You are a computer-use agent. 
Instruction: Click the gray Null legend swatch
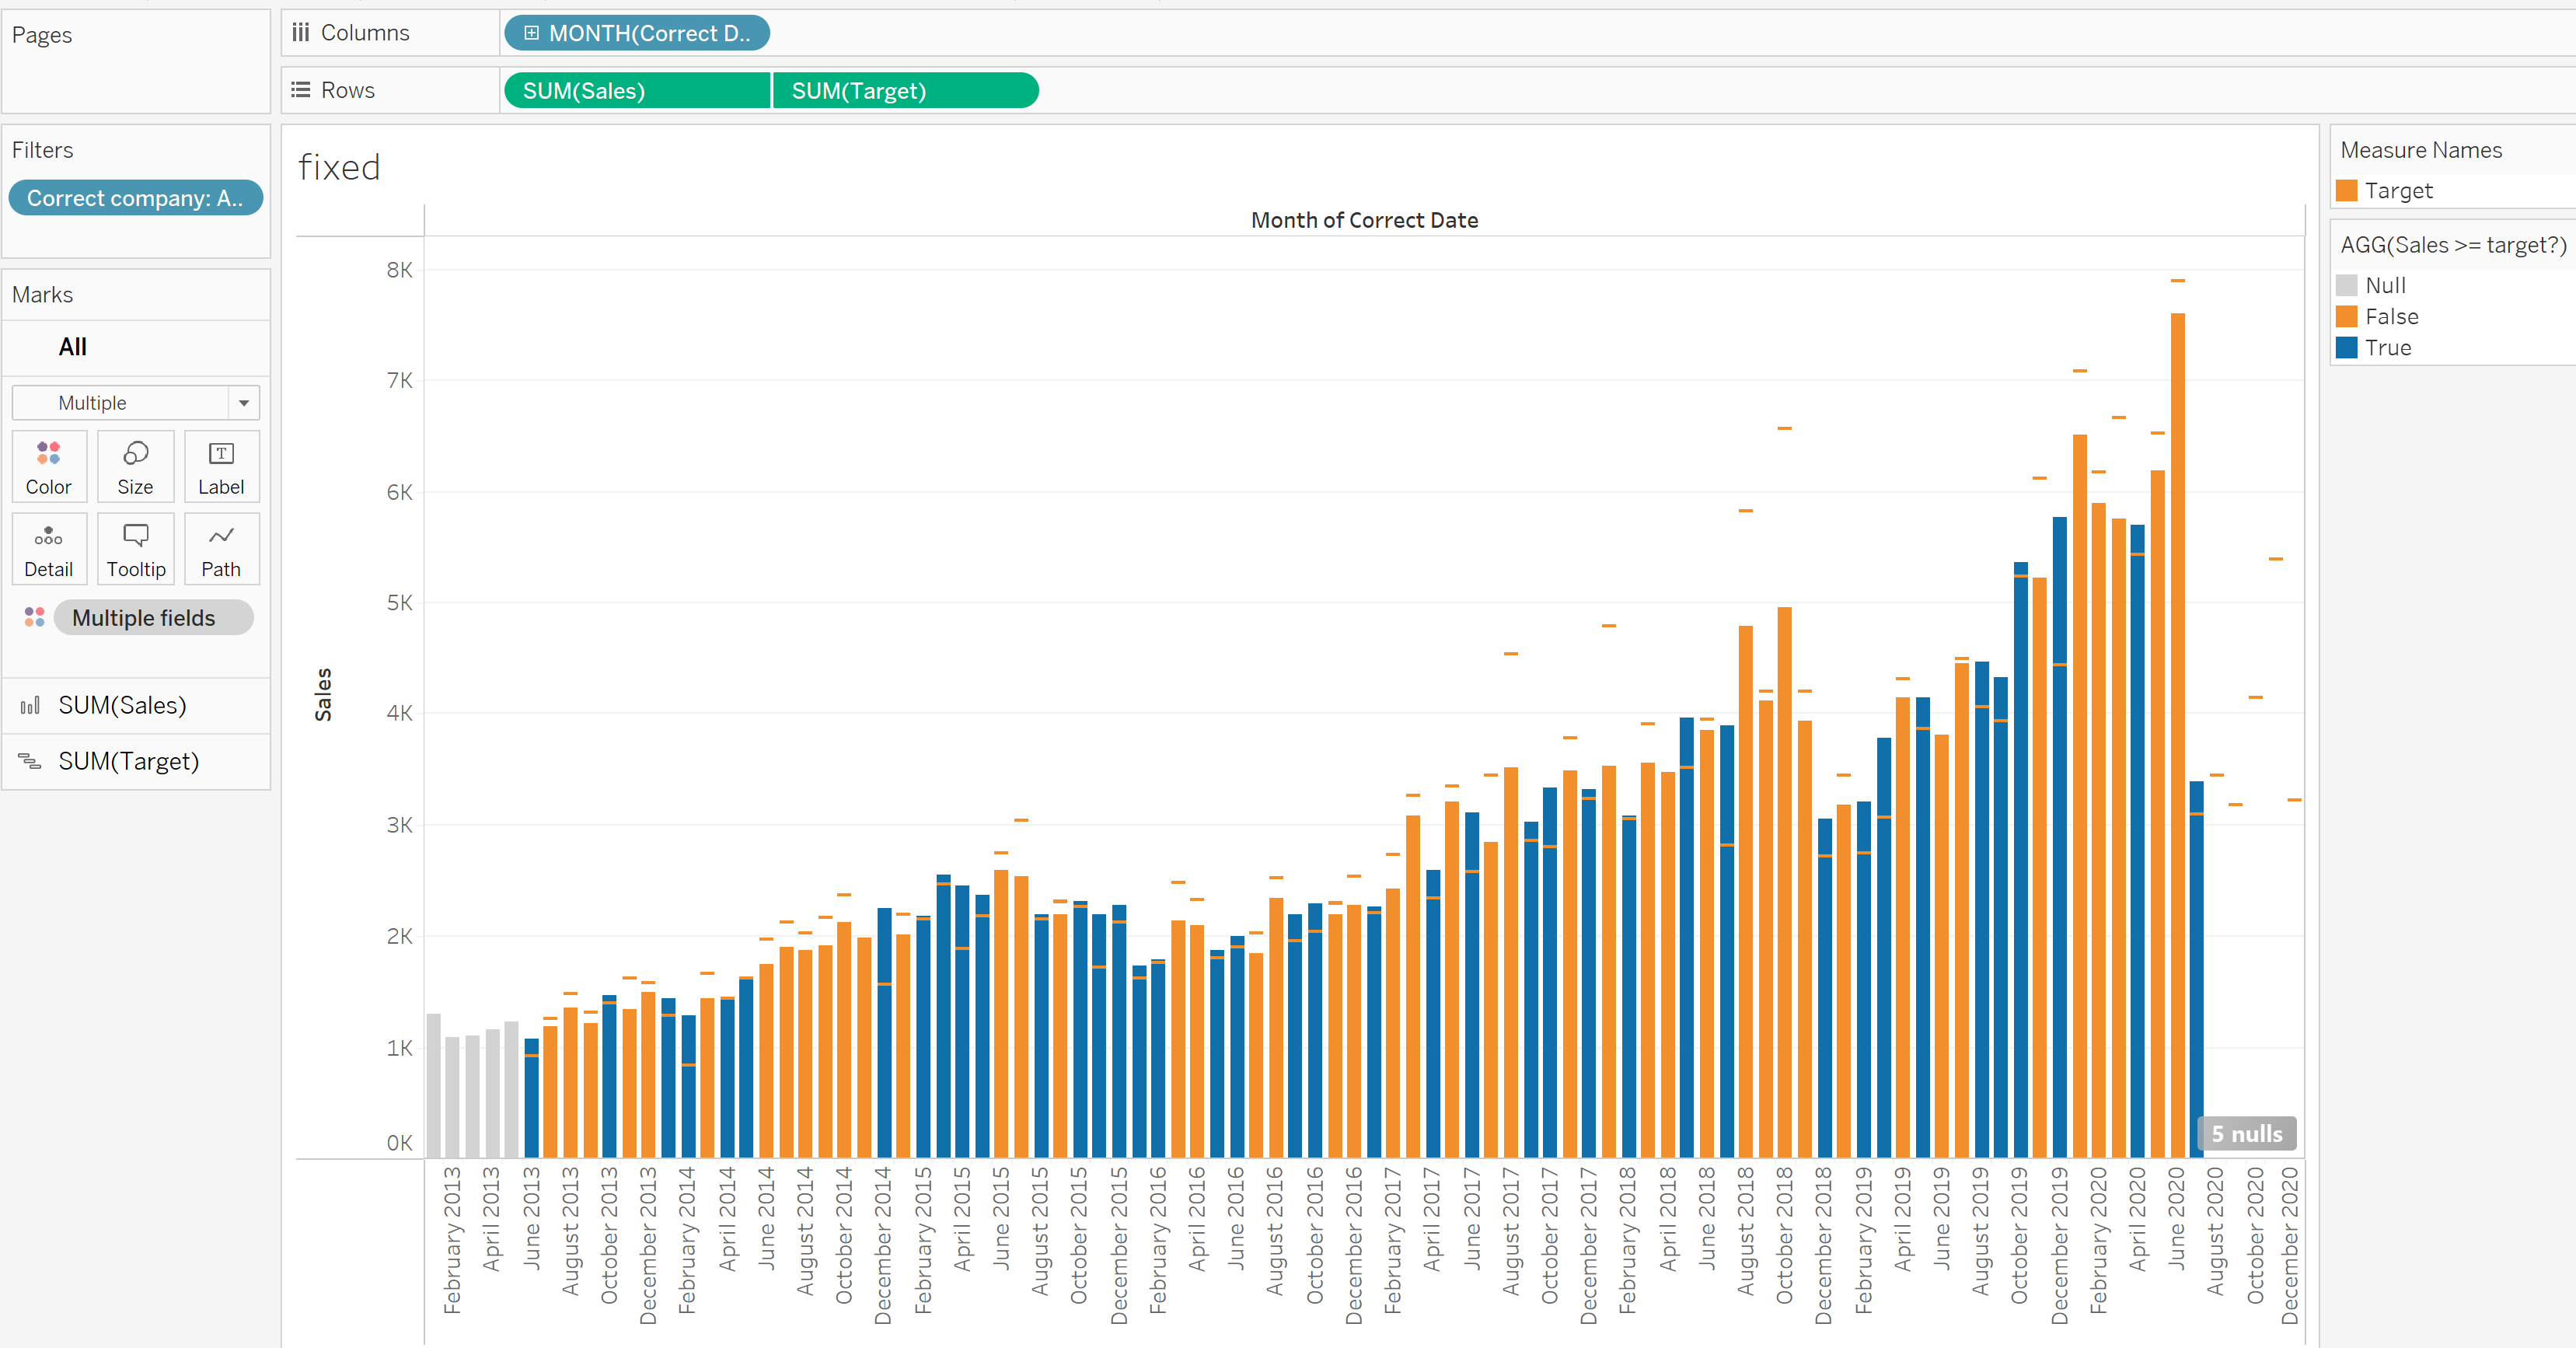(2346, 286)
